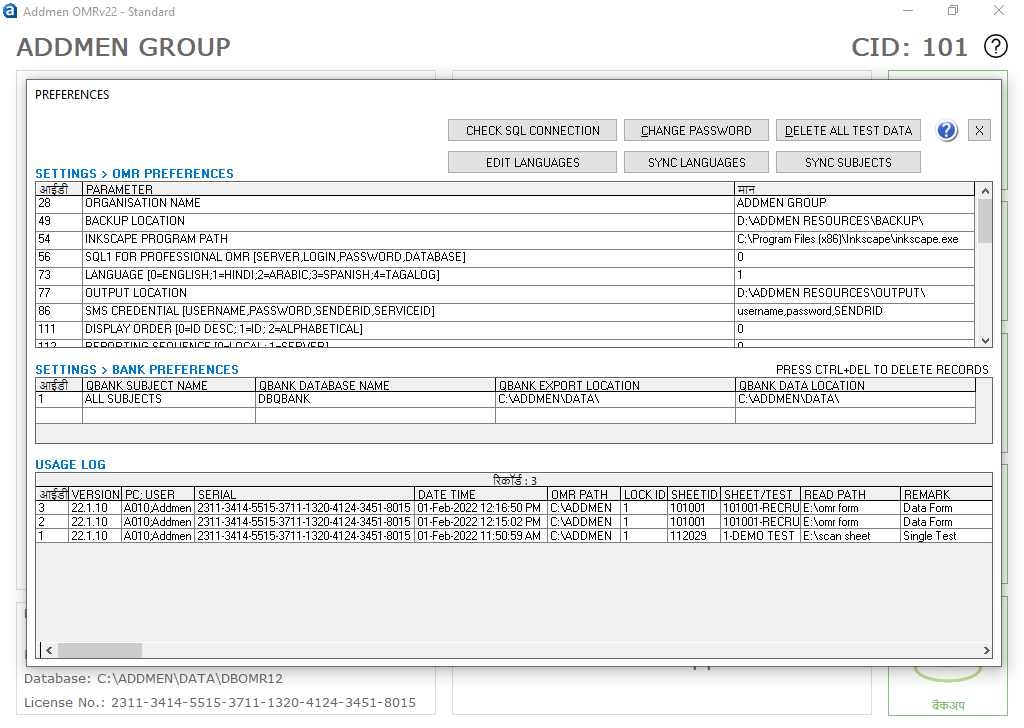Click the License No. text at bottom
This screenshot has height=728, width=1024.
[x=220, y=703]
